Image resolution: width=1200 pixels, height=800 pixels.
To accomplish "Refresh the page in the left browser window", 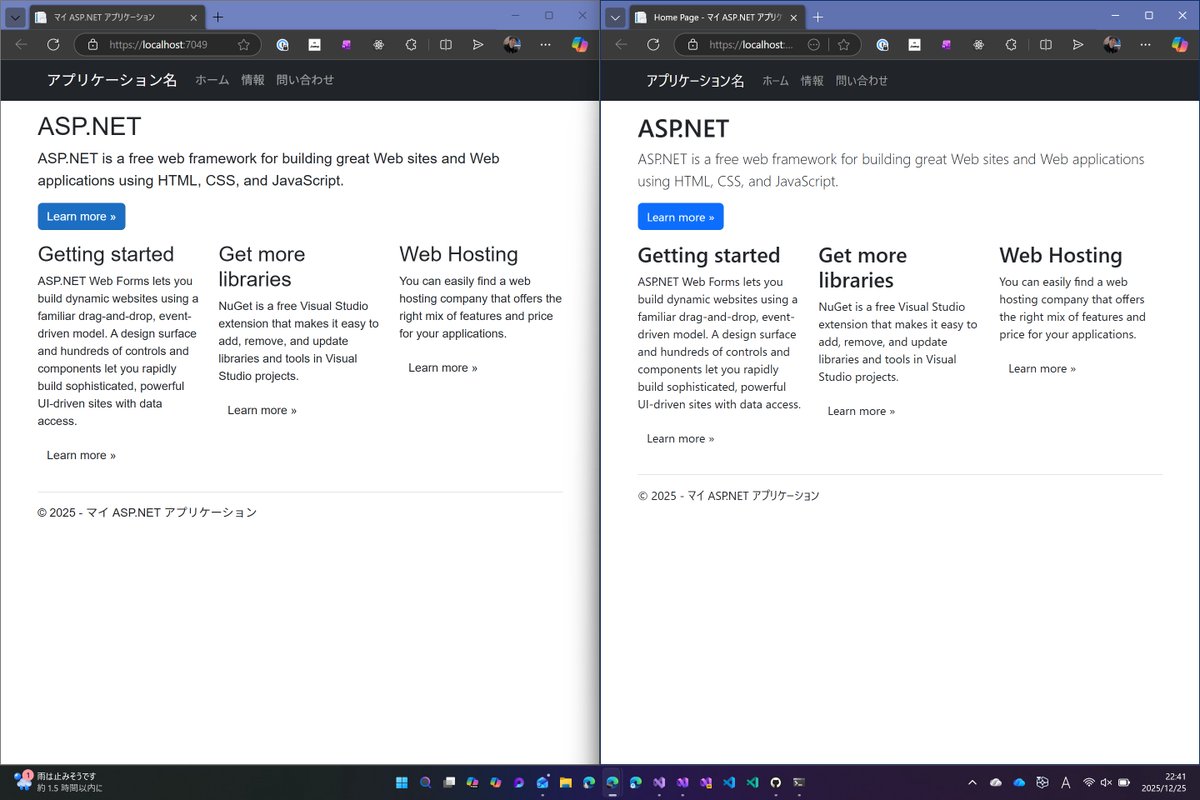I will pyautogui.click(x=54, y=45).
